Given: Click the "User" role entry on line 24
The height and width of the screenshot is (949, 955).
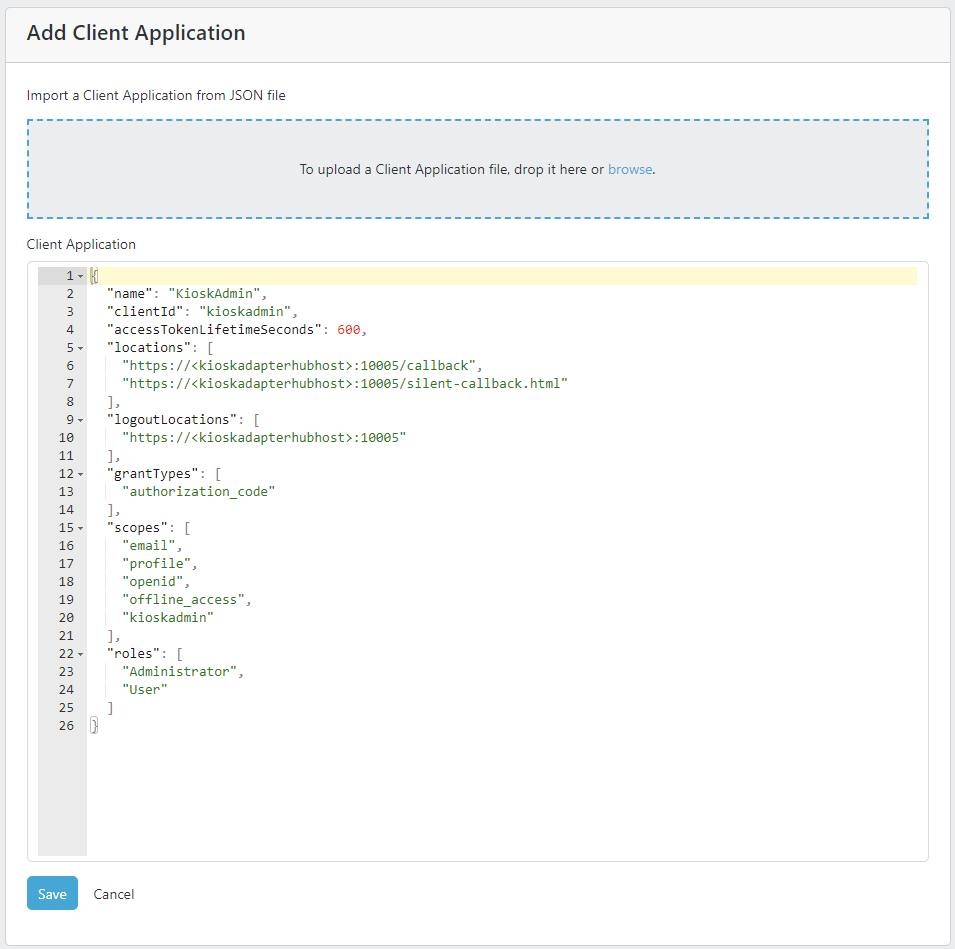Looking at the screenshot, I should (145, 690).
